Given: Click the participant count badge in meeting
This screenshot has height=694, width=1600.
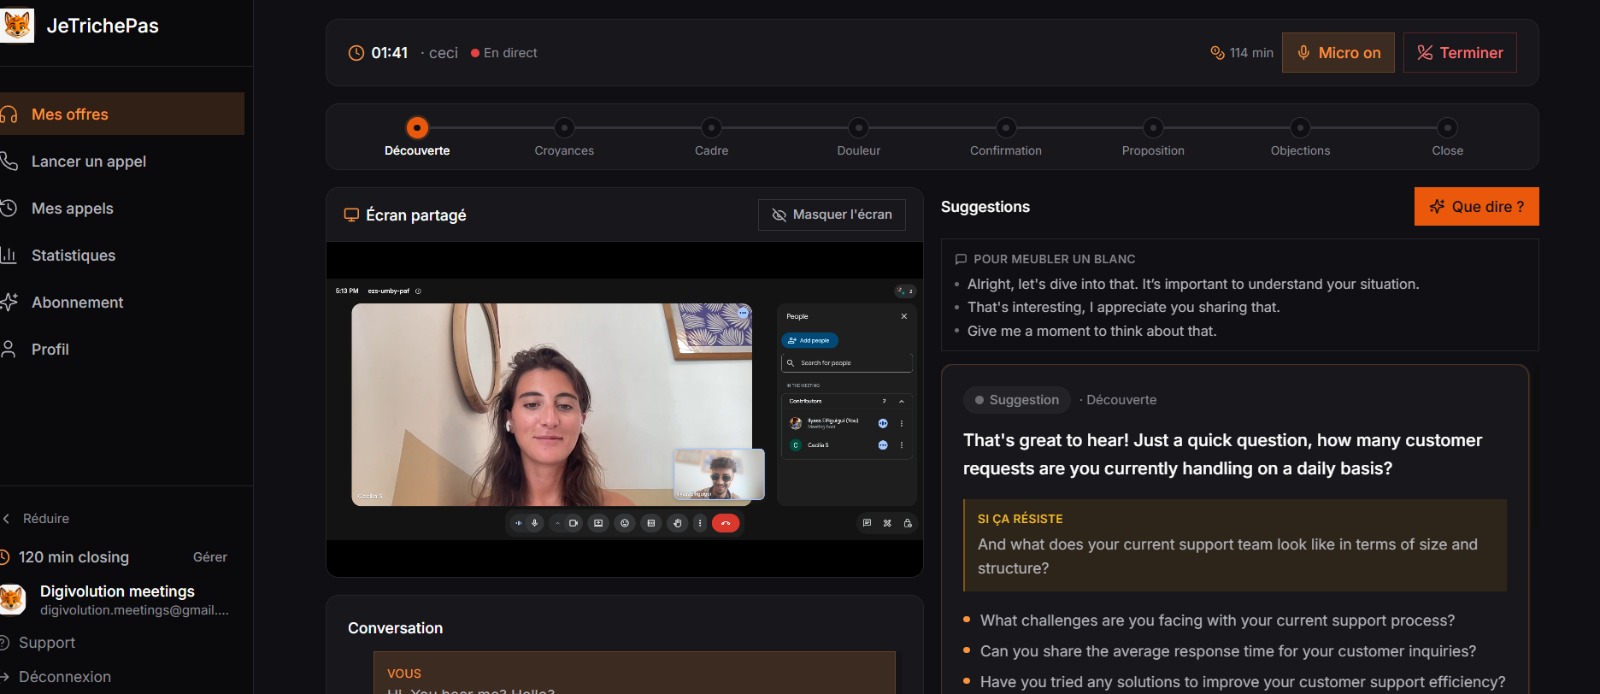Looking at the screenshot, I should 905,291.
